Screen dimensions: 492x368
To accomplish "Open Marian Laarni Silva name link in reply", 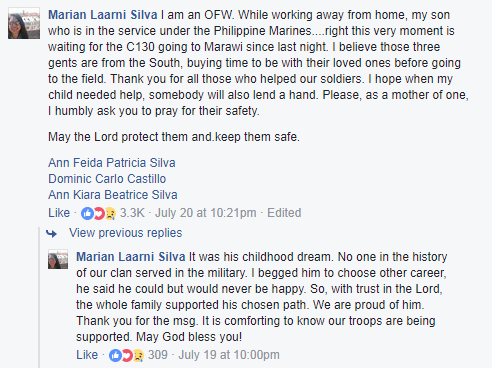I will (131, 257).
